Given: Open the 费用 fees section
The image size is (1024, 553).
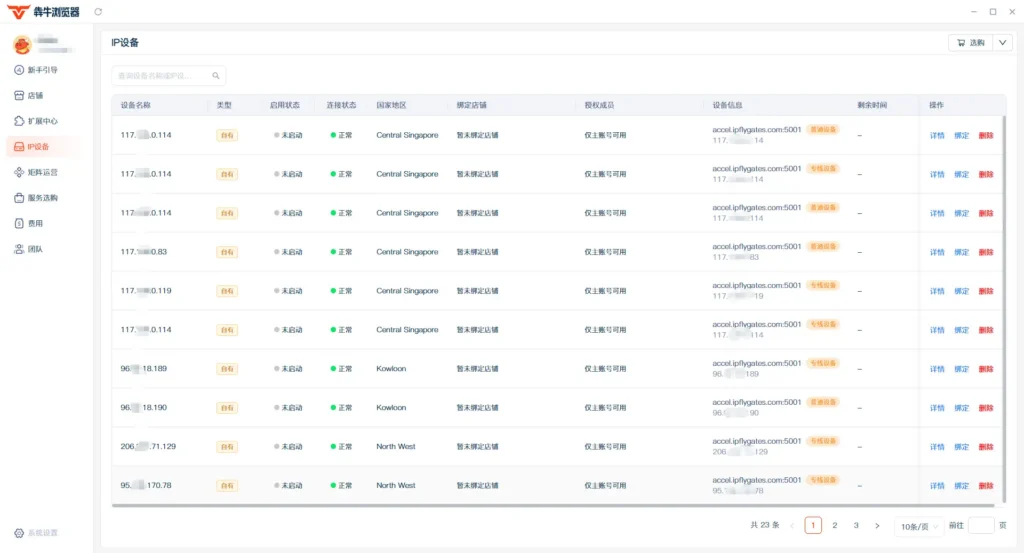Looking at the screenshot, I should tap(29, 223).
